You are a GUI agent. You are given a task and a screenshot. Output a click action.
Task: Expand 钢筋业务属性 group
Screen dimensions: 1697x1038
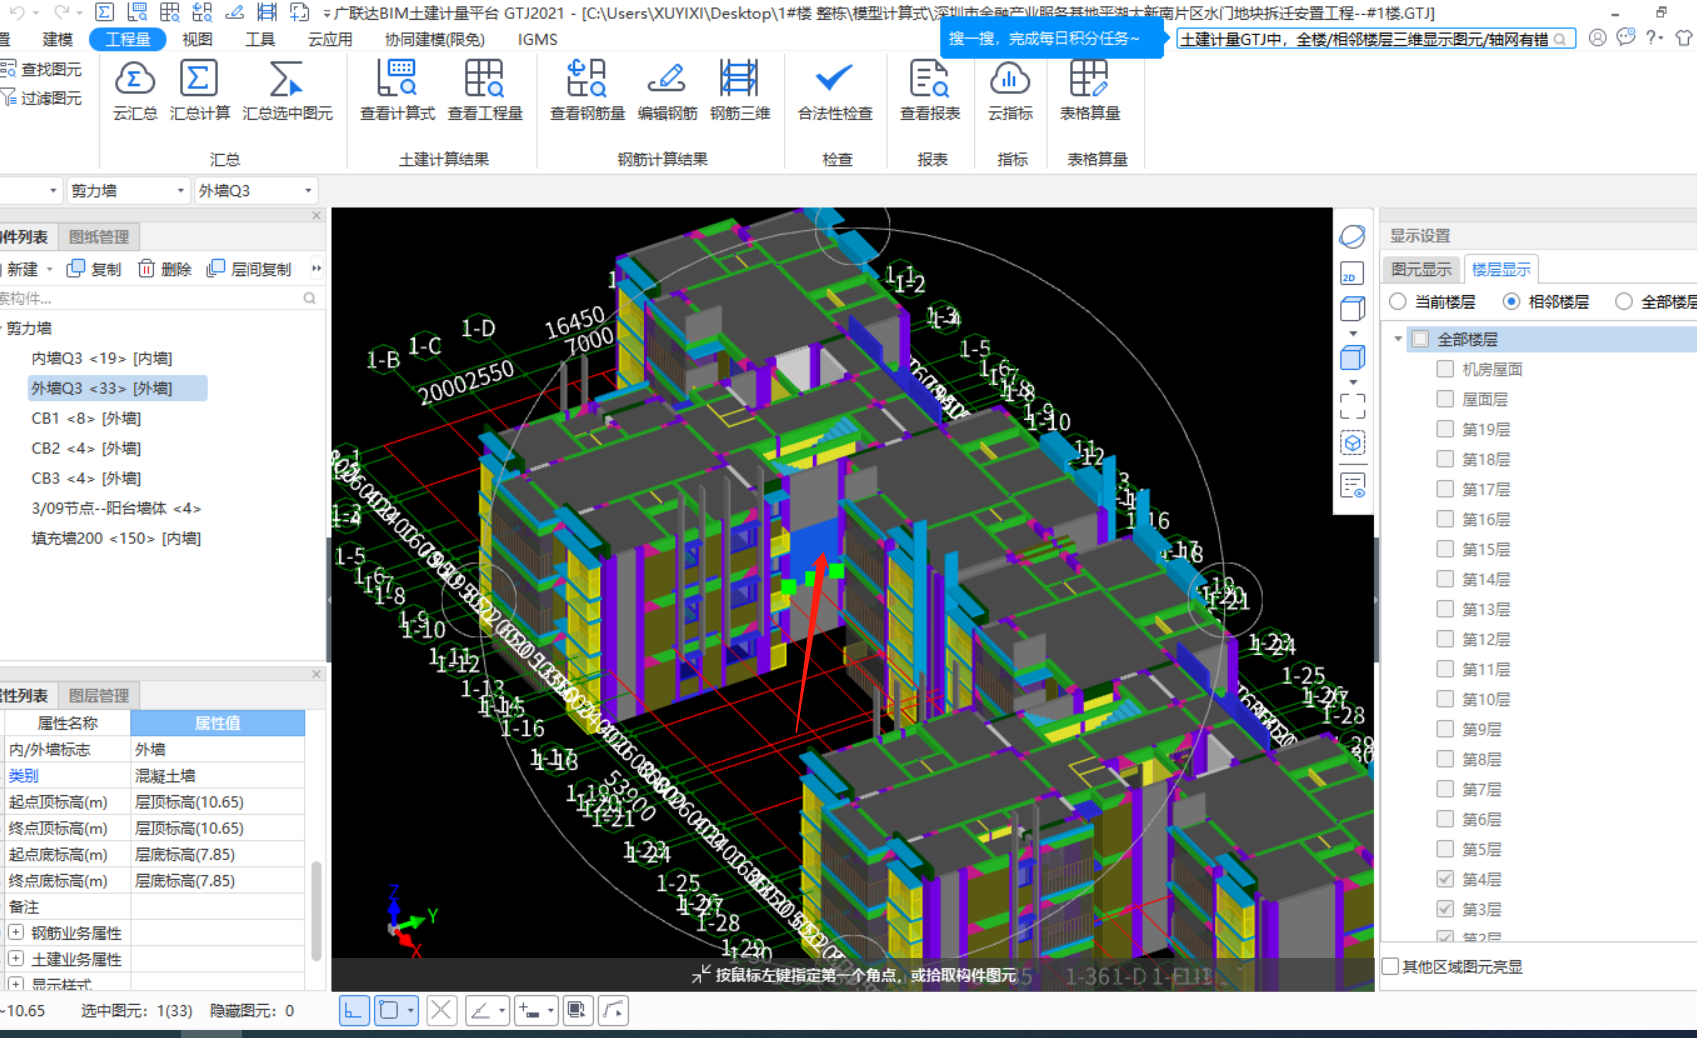(16, 933)
